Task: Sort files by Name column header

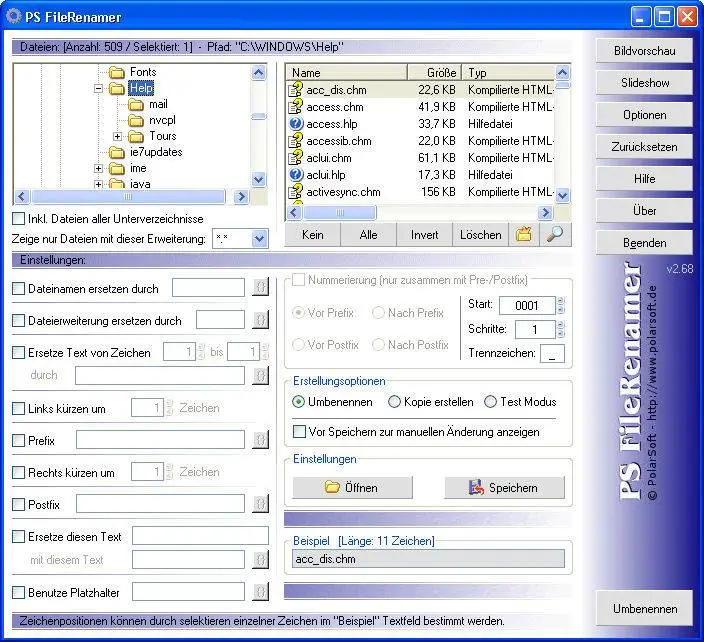Action: point(347,72)
